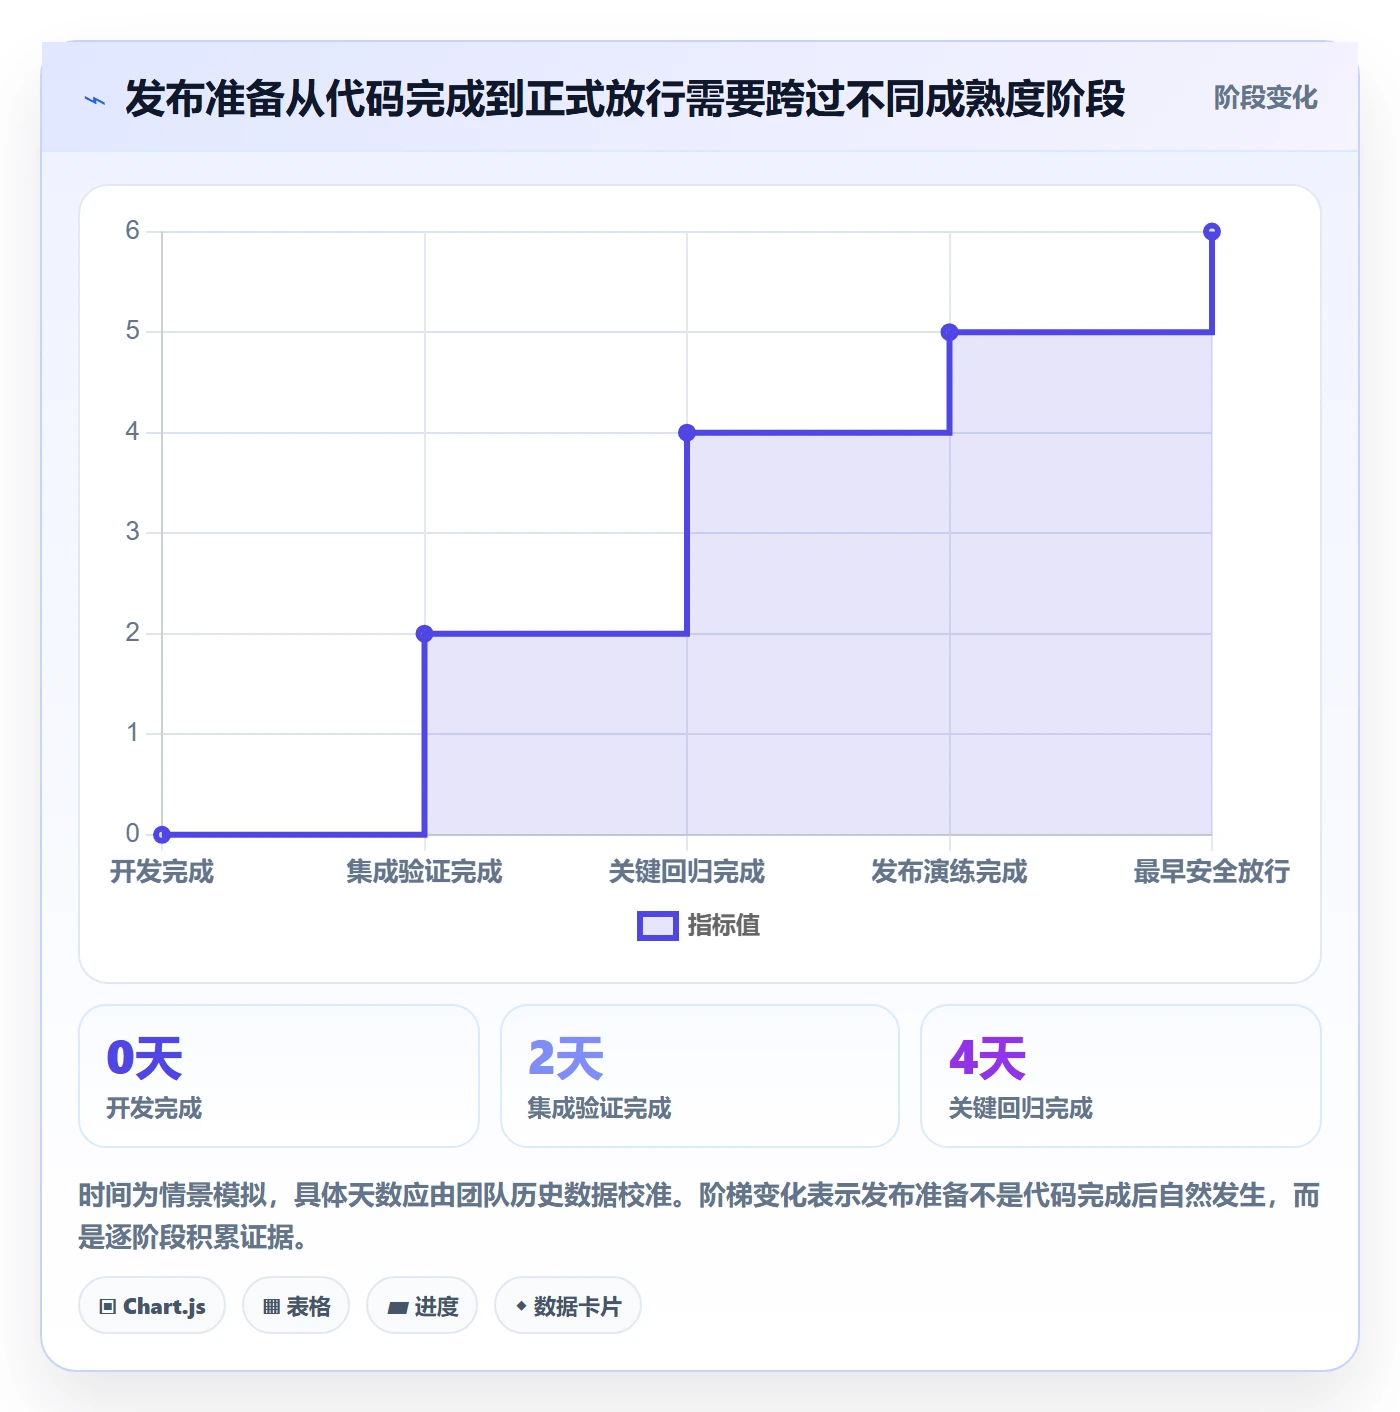
Task: Click the Chart.js tag chip
Action: pos(152,1305)
